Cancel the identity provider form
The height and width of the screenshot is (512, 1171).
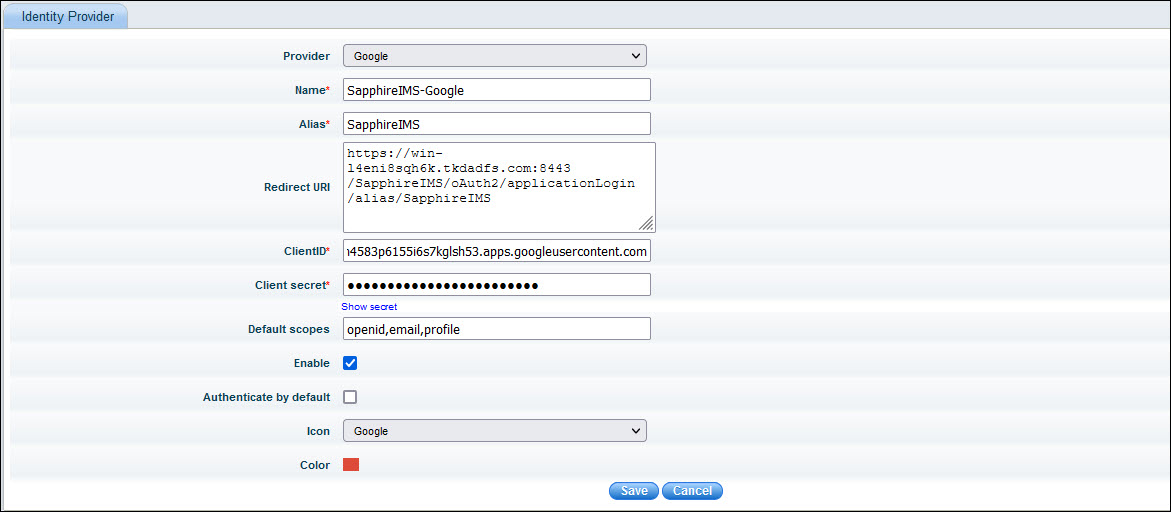pyautogui.click(x=692, y=491)
